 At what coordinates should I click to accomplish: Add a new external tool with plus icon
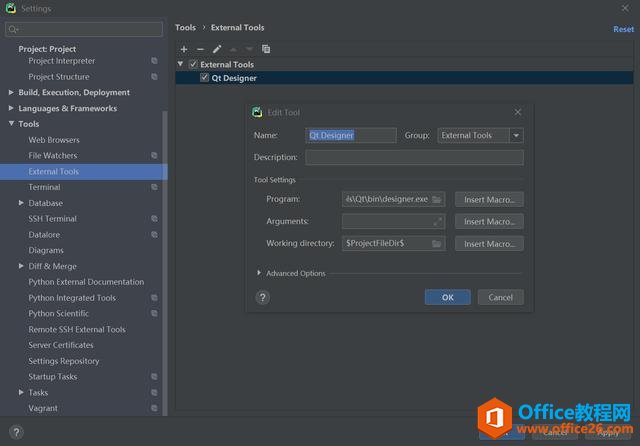(x=184, y=49)
